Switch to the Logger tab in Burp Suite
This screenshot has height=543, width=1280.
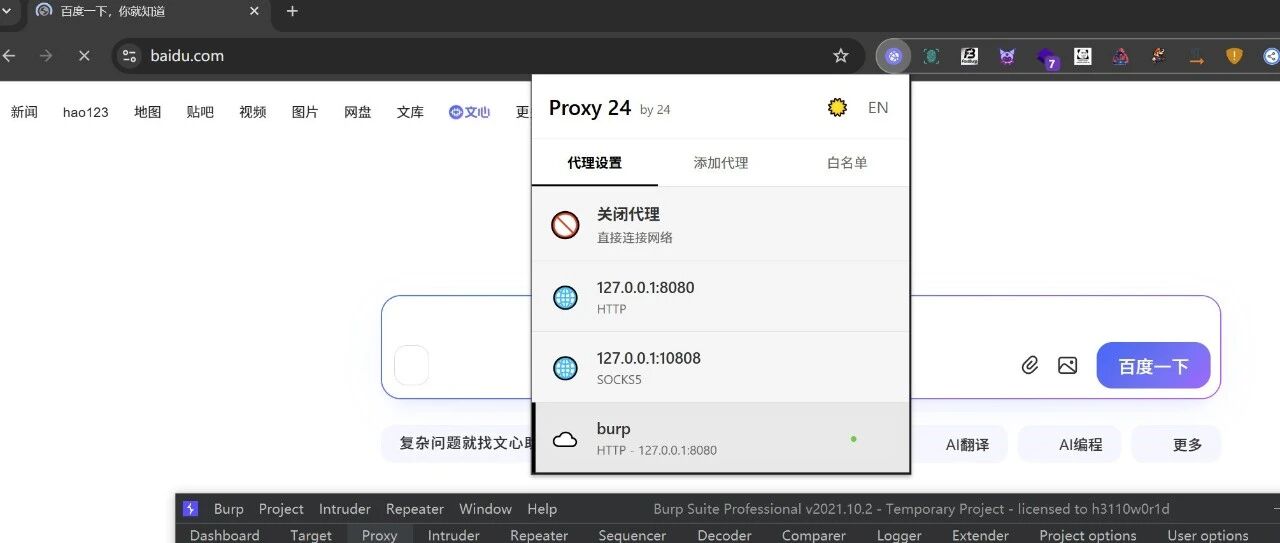click(x=899, y=535)
